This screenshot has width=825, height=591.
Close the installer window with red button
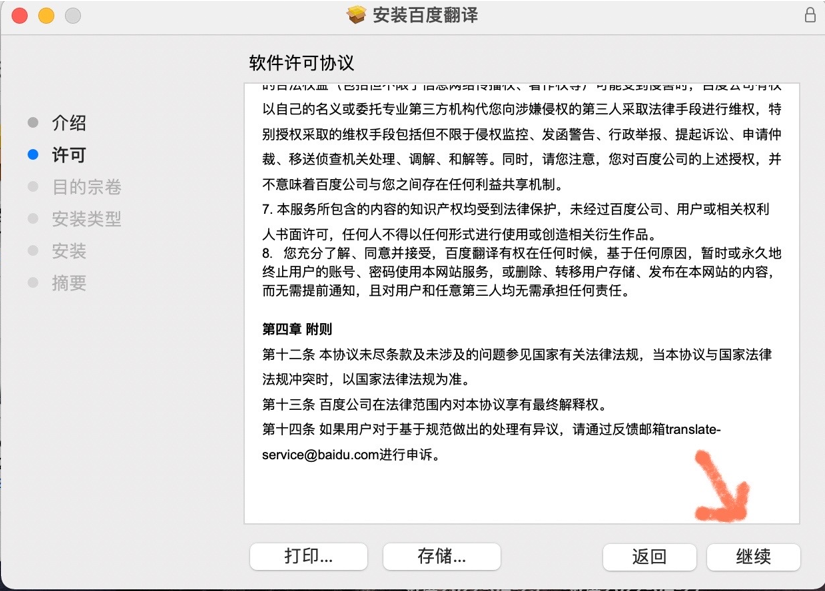[19, 16]
